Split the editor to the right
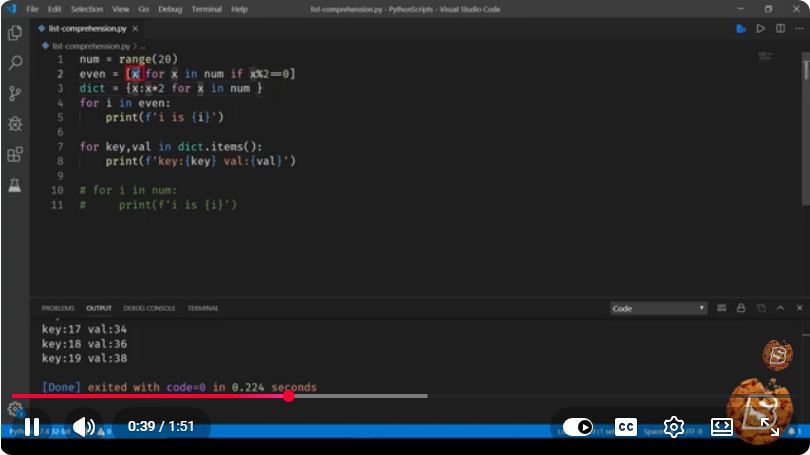Screen dimensions: 810x455 pyautogui.click(x=780, y=28)
